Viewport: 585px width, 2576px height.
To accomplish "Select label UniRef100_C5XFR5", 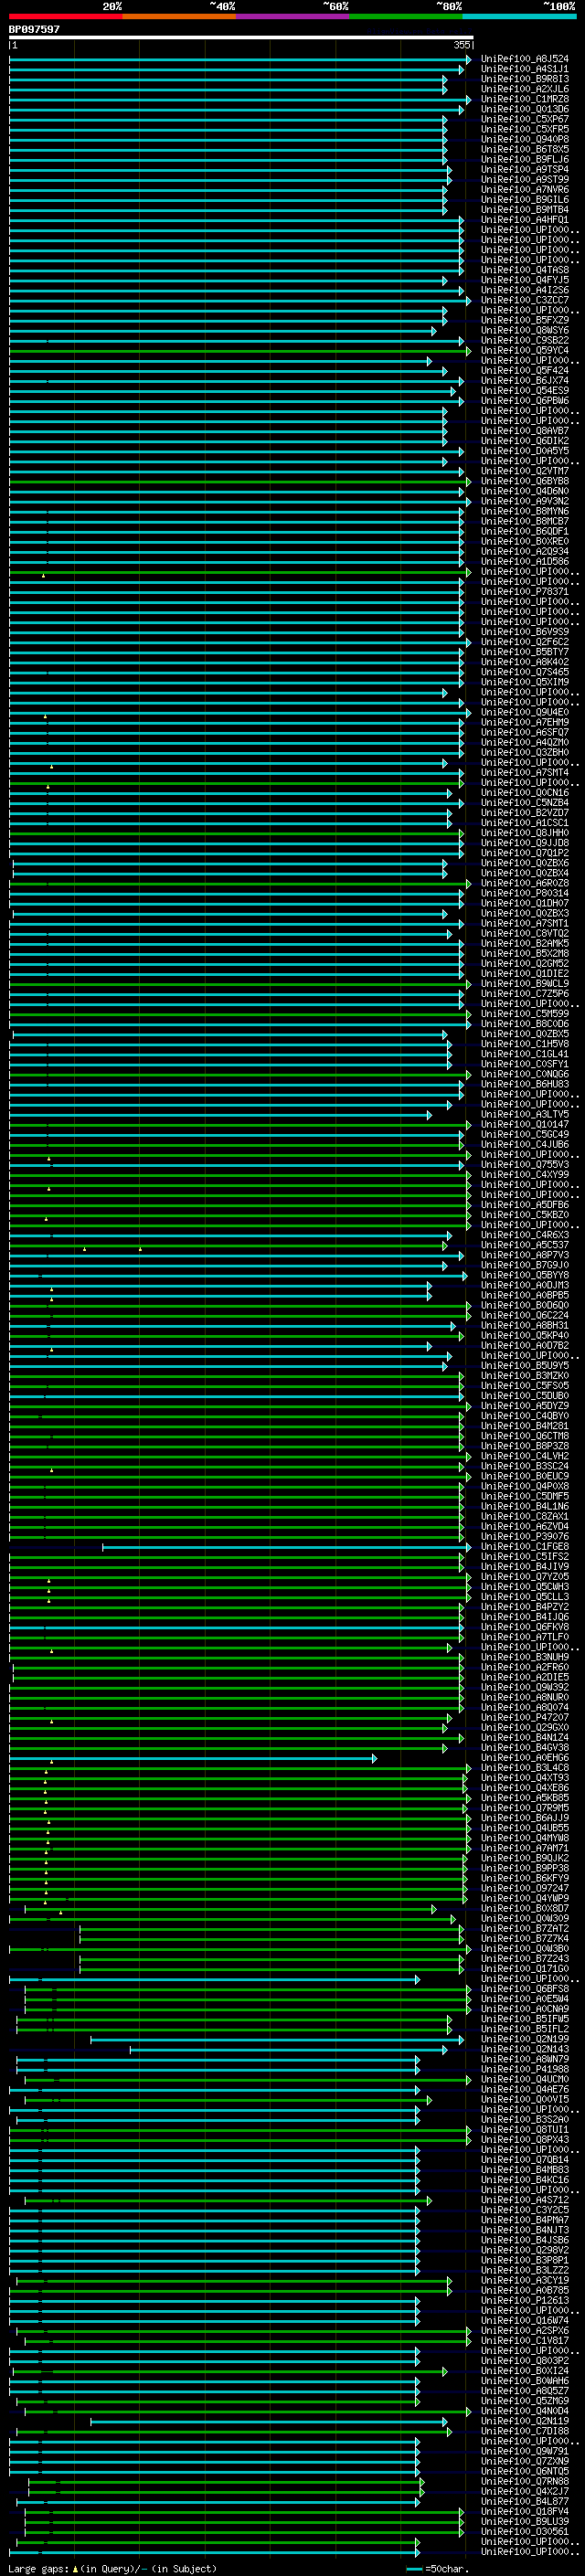I will [x=525, y=129].
